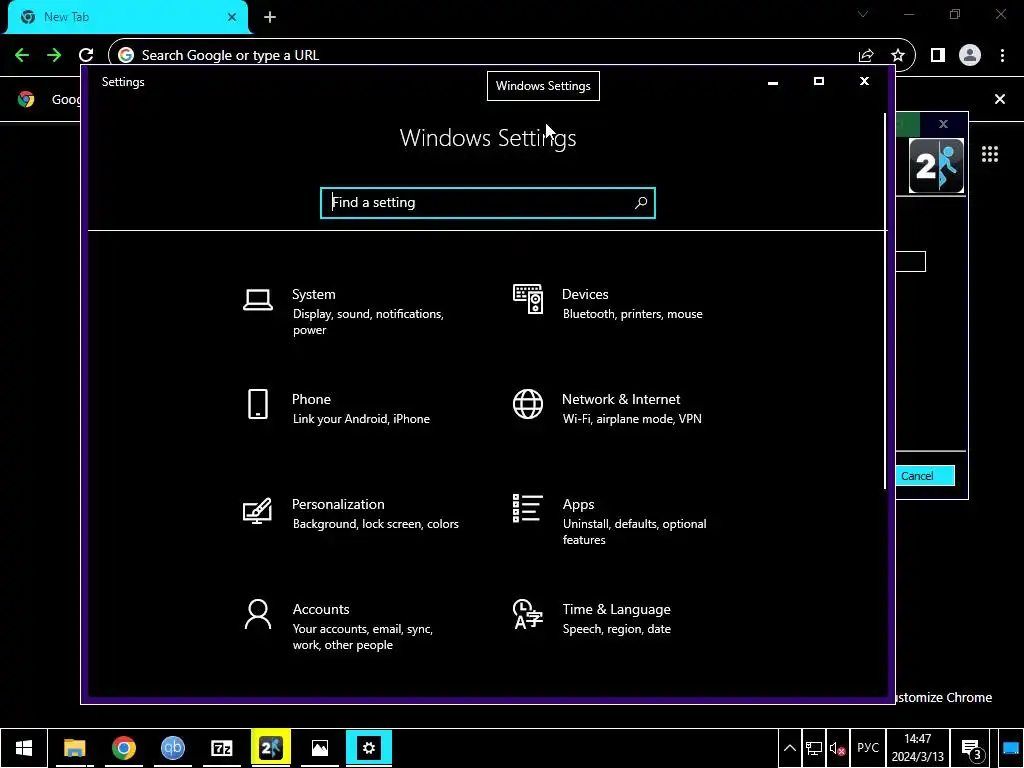Open File Explorer from taskbar
Viewport: 1024px width, 768px height.
point(74,748)
